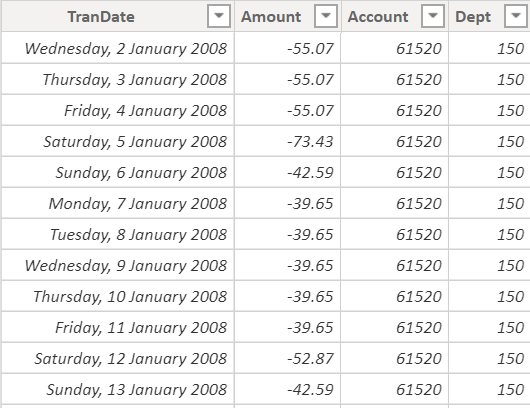This screenshot has width=530, height=408.
Task: Select the -52.87 amount cell
Action: click(288, 358)
